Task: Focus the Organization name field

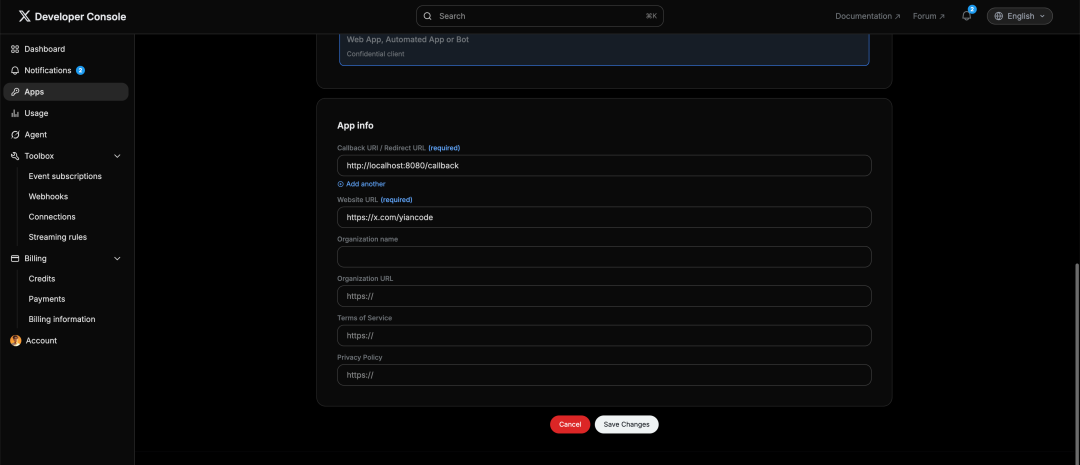Action: click(x=604, y=257)
